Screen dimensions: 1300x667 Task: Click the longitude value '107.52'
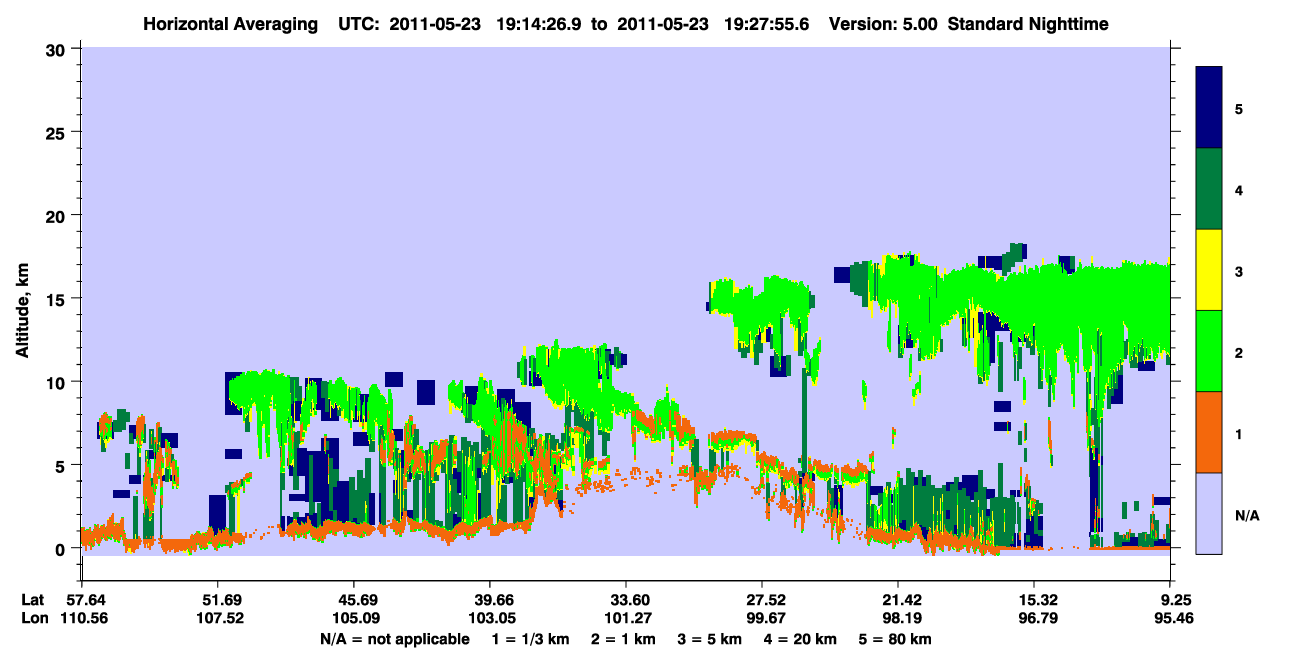218,618
